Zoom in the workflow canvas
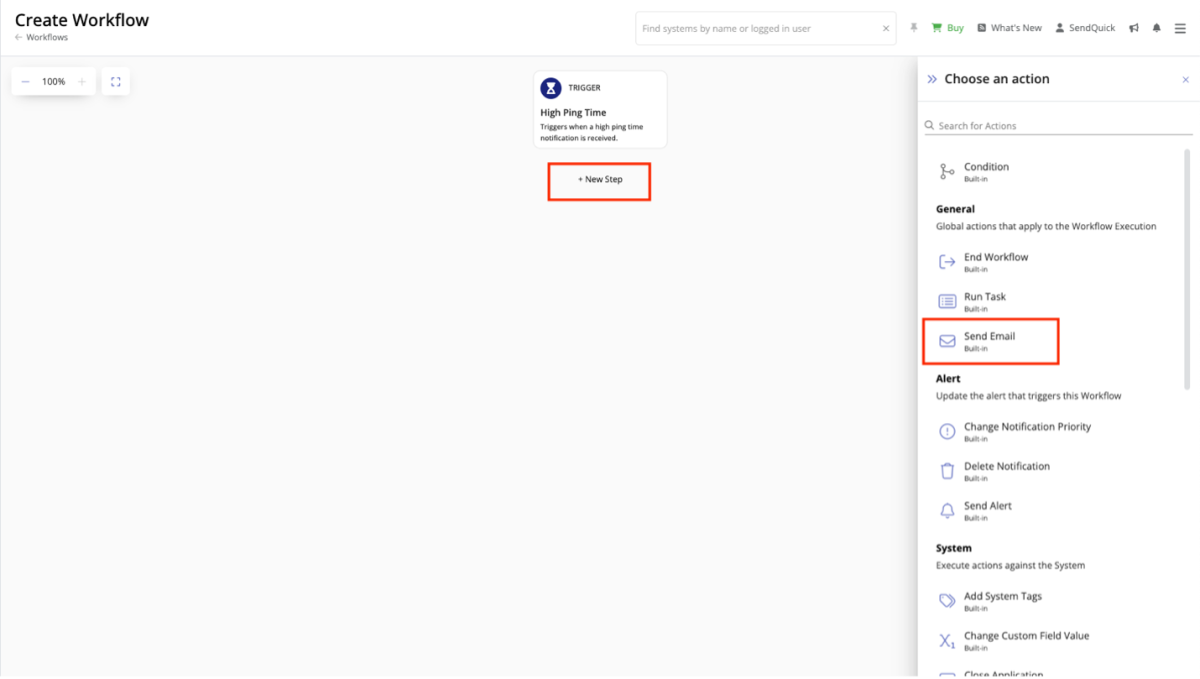The image size is (1200, 679). [82, 82]
